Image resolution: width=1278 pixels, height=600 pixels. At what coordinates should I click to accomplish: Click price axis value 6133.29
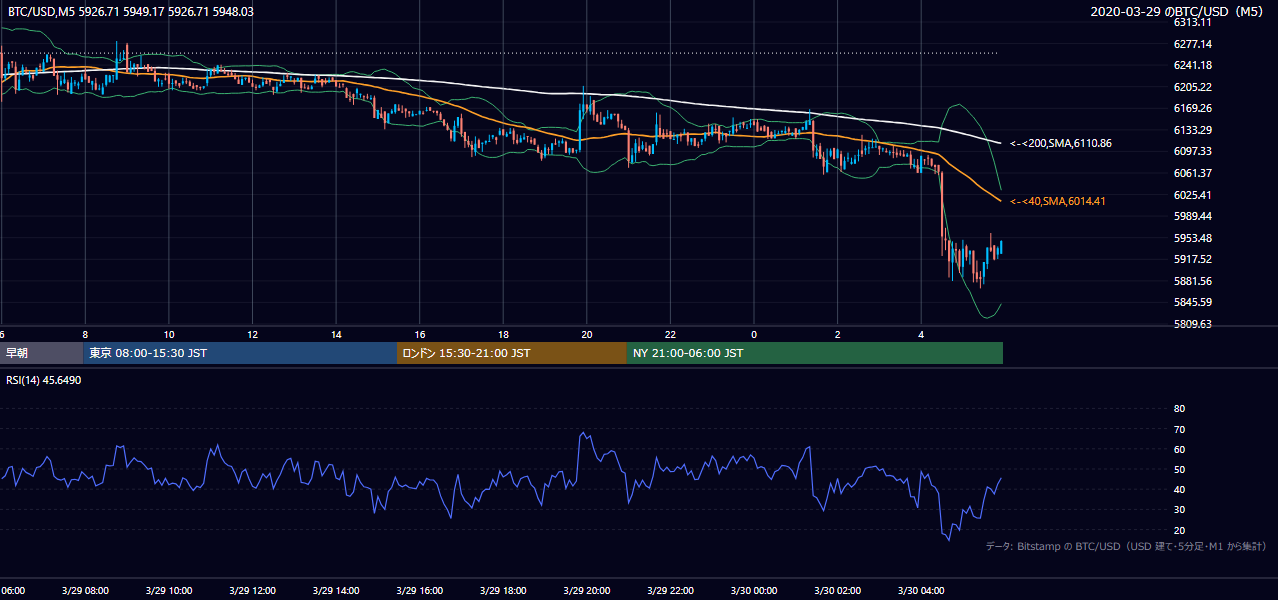coord(1192,130)
